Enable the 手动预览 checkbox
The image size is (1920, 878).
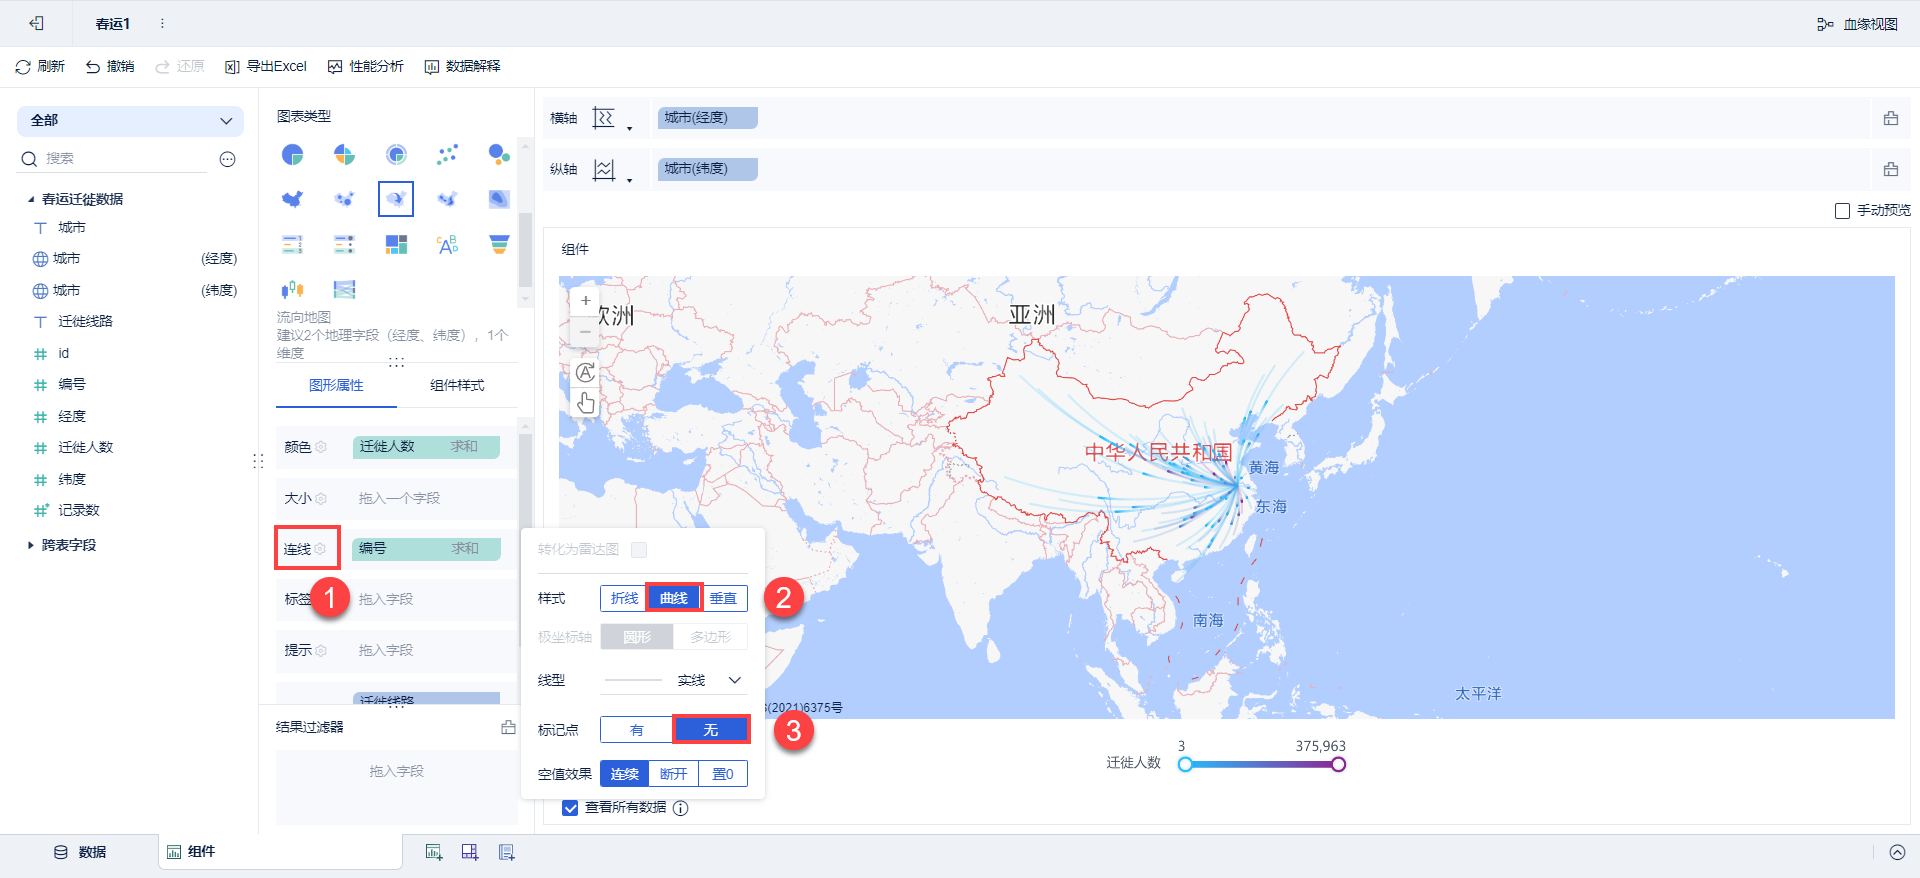click(1842, 211)
